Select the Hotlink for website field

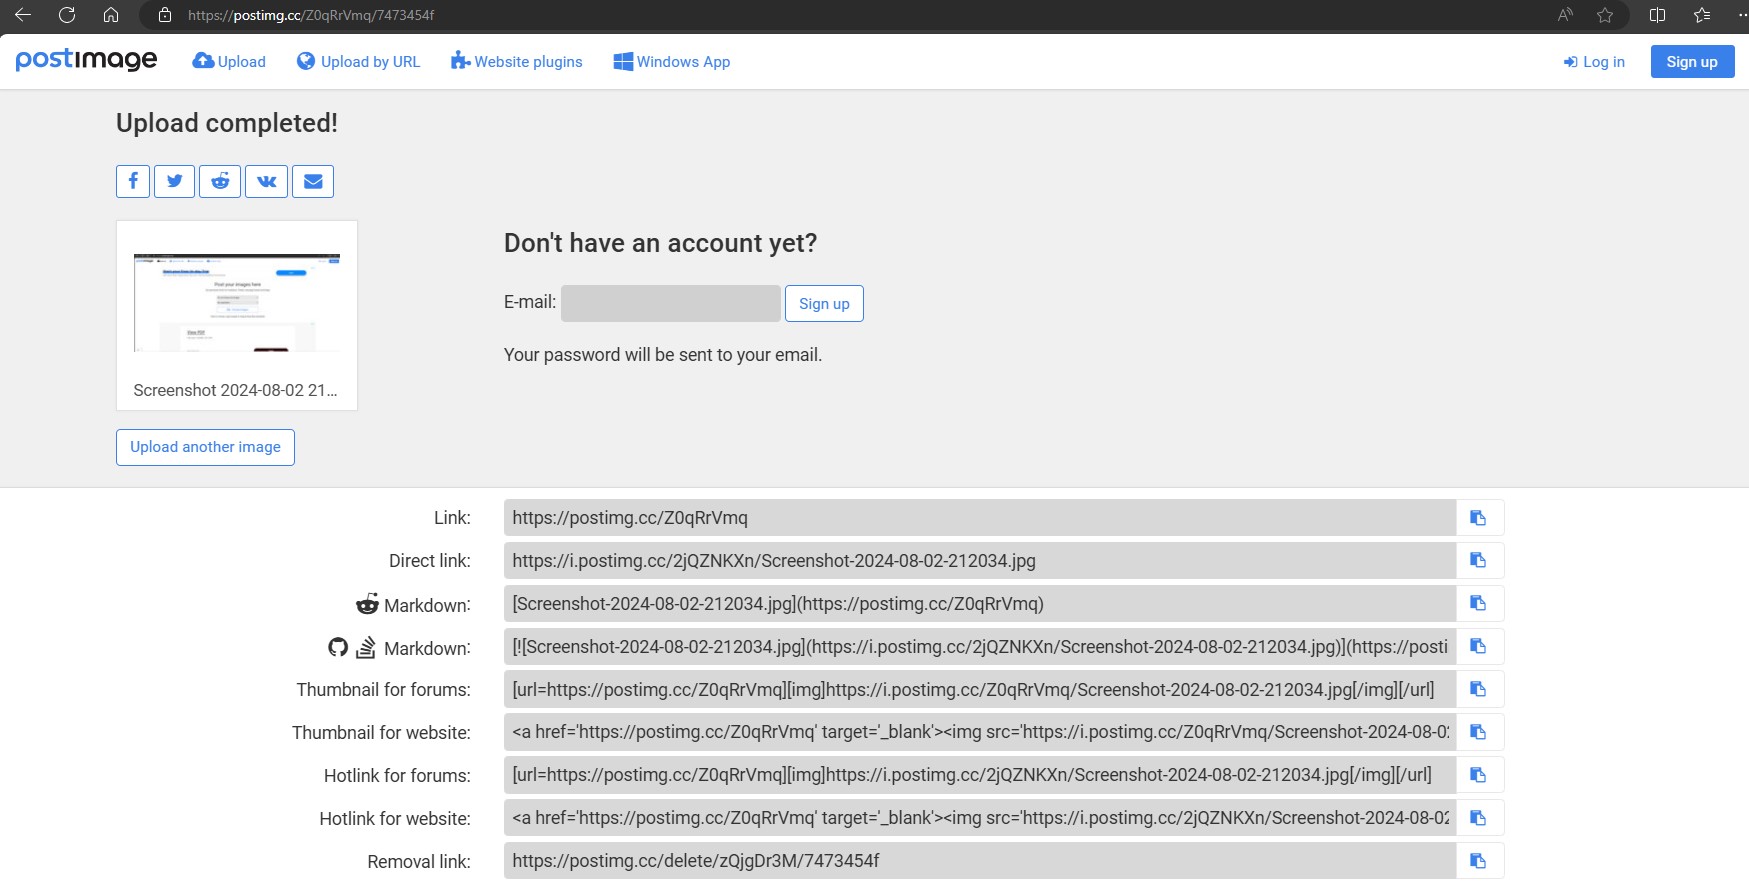[x=980, y=818]
